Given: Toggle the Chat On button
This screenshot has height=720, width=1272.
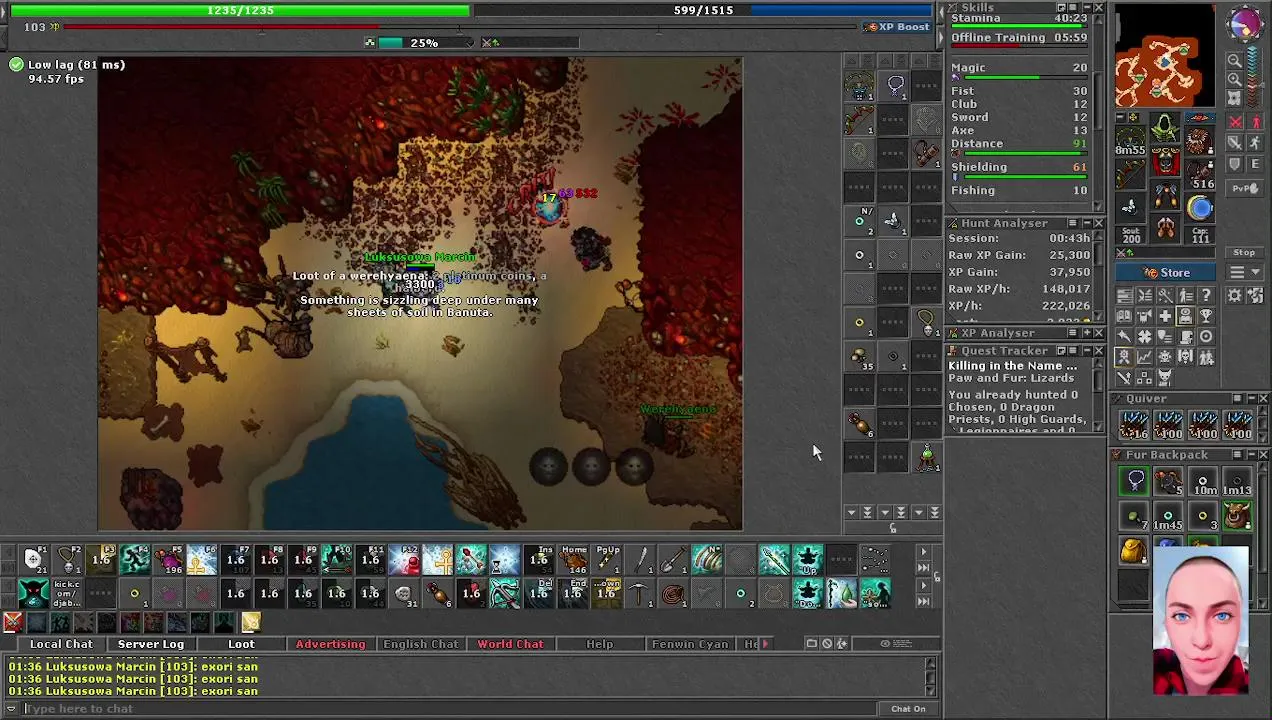Looking at the screenshot, I should click(x=908, y=709).
